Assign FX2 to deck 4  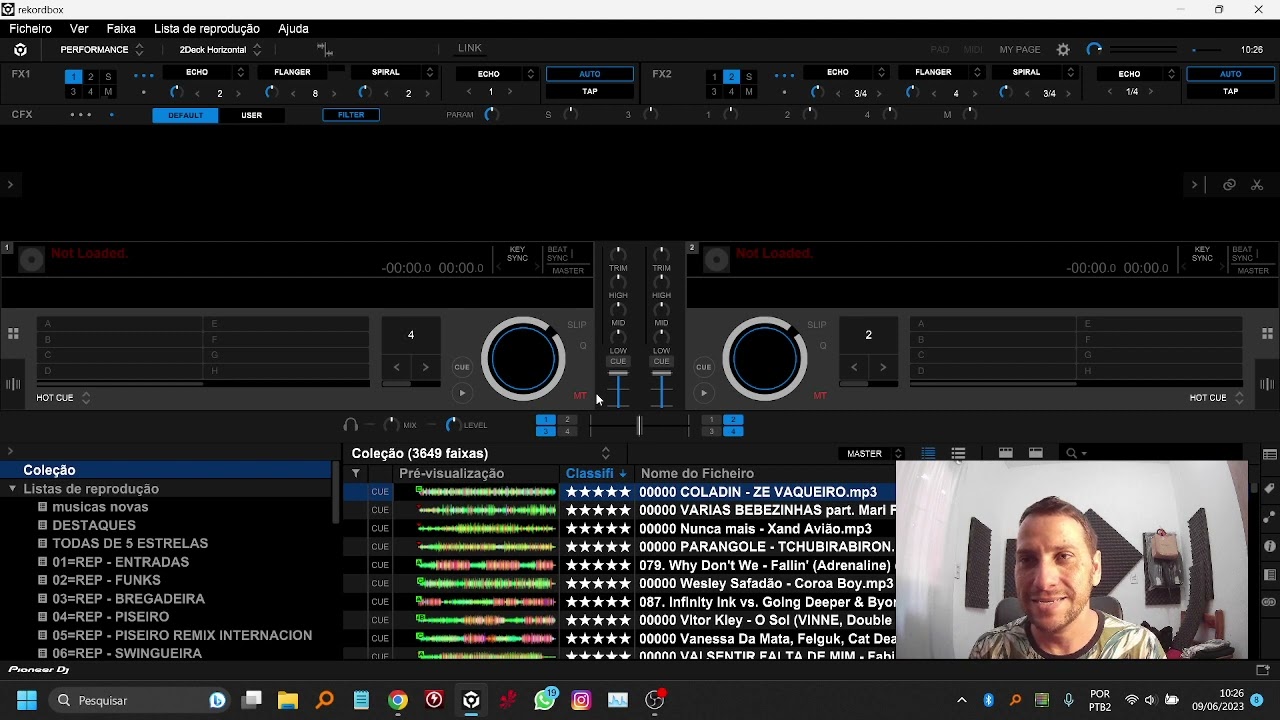[x=731, y=92]
